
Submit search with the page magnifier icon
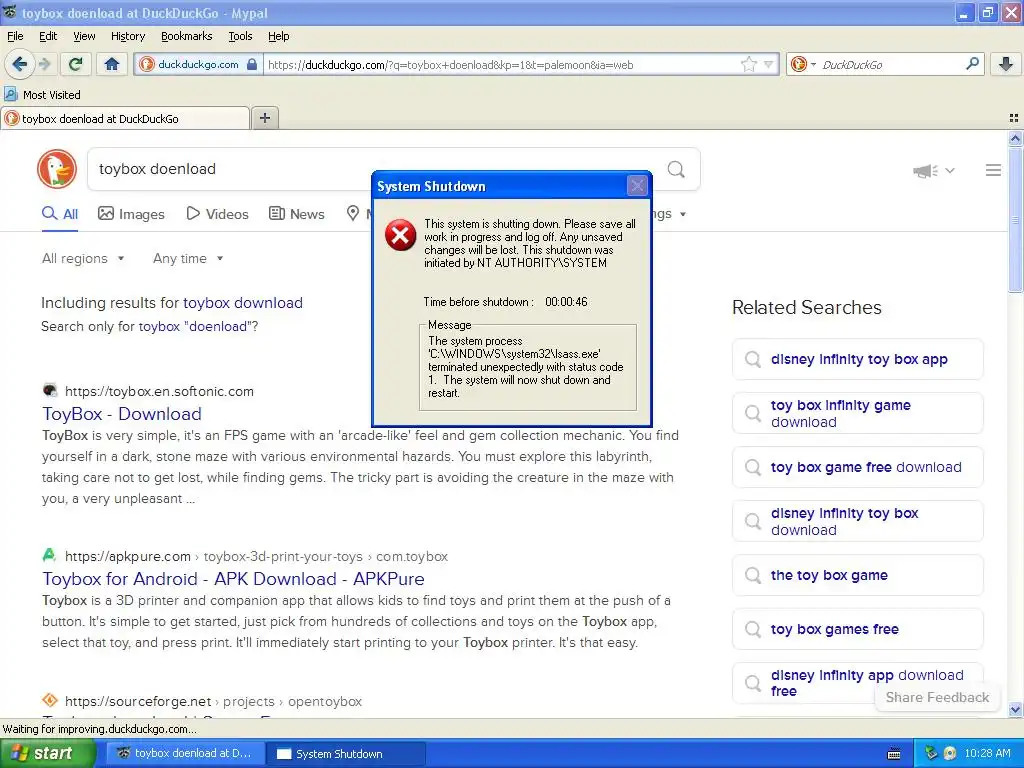tap(676, 170)
